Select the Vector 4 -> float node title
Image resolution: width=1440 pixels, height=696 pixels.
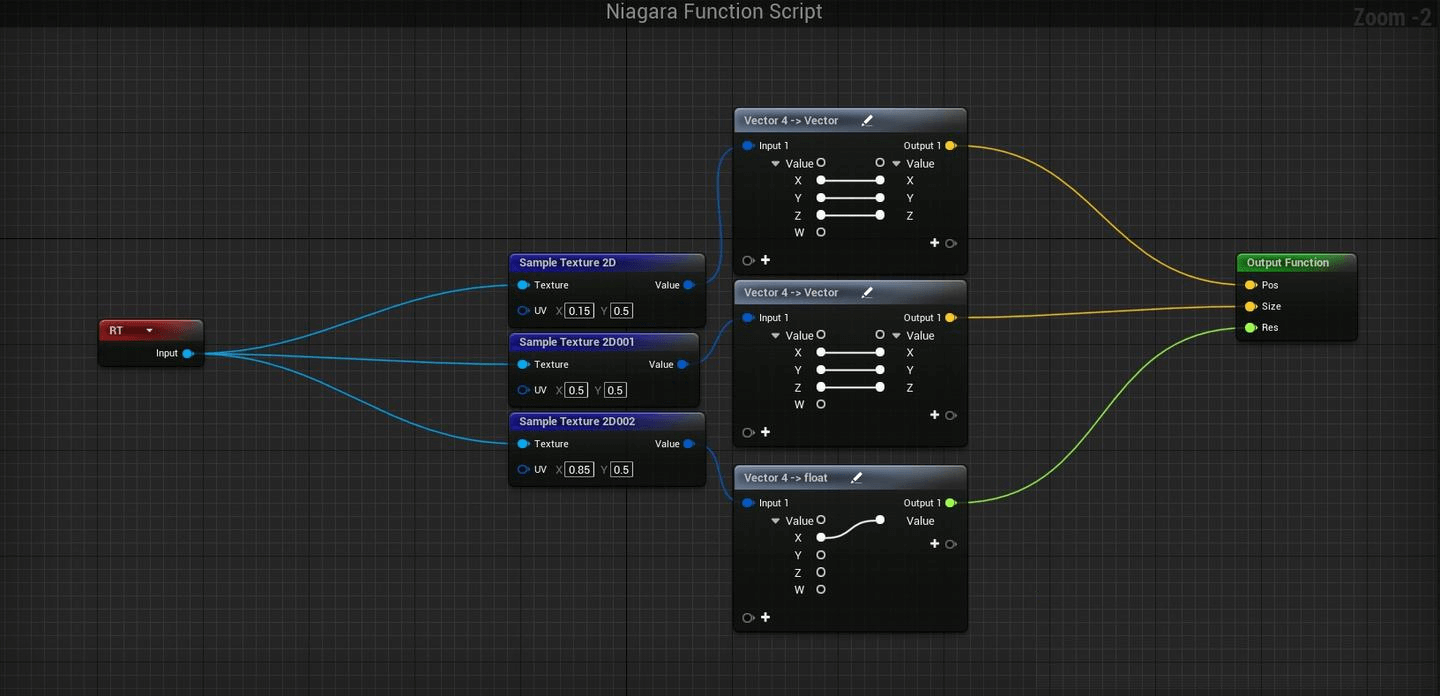coord(786,478)
